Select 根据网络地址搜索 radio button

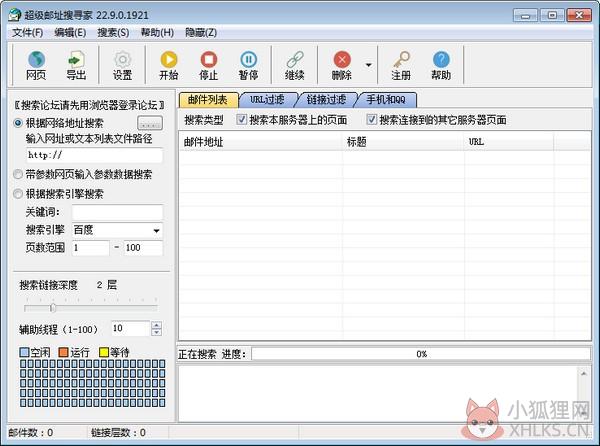(x=18, y=123)
